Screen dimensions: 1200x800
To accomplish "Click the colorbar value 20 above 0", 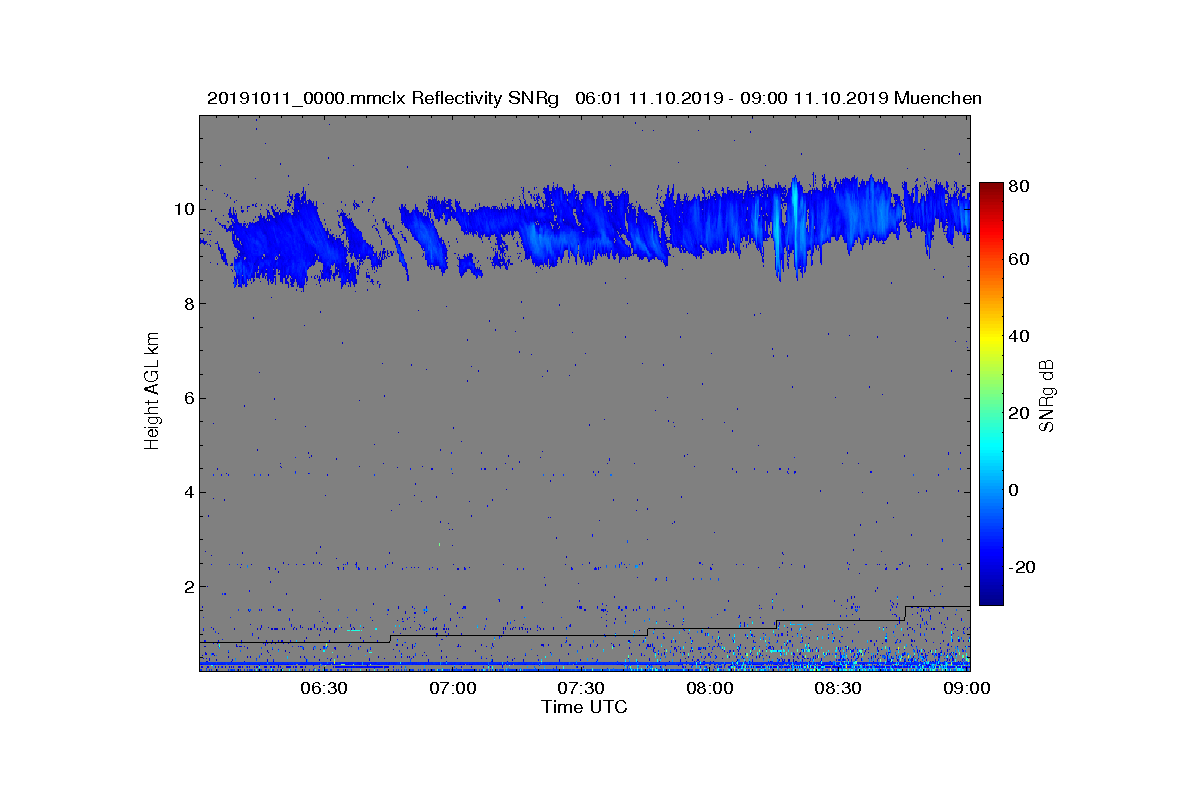I will [1021, 413].
